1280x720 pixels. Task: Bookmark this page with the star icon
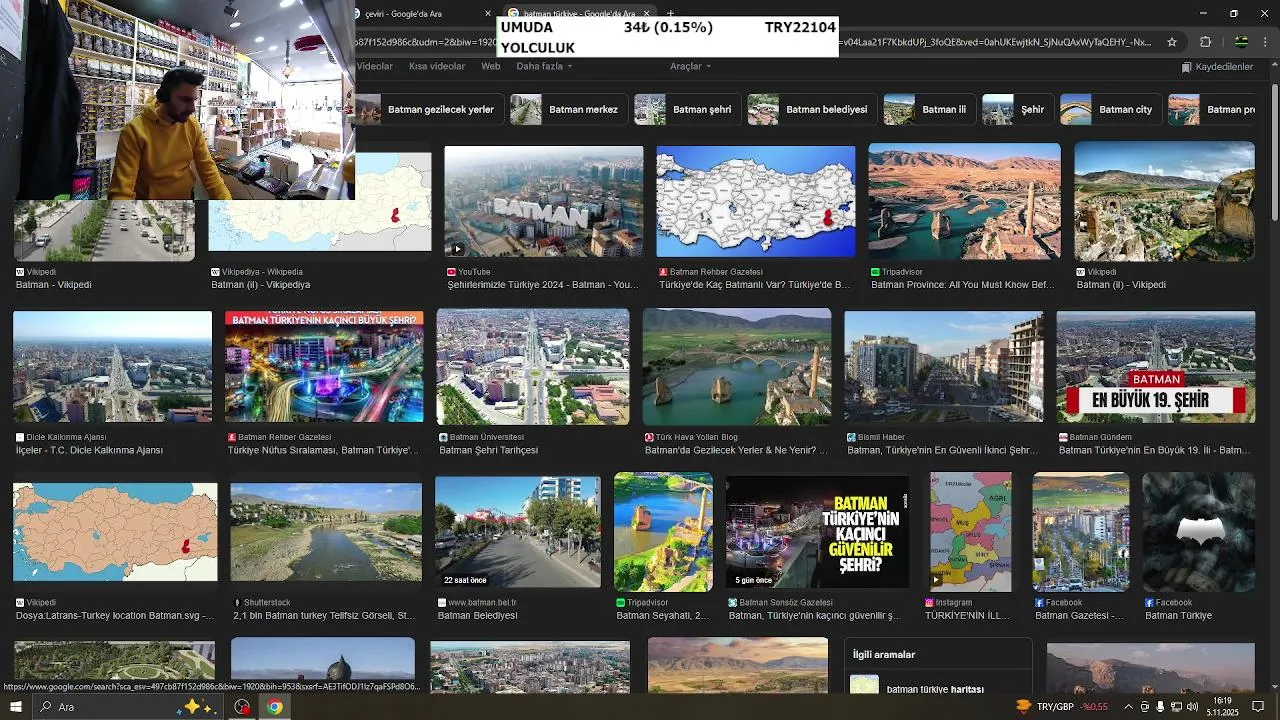1172,42
